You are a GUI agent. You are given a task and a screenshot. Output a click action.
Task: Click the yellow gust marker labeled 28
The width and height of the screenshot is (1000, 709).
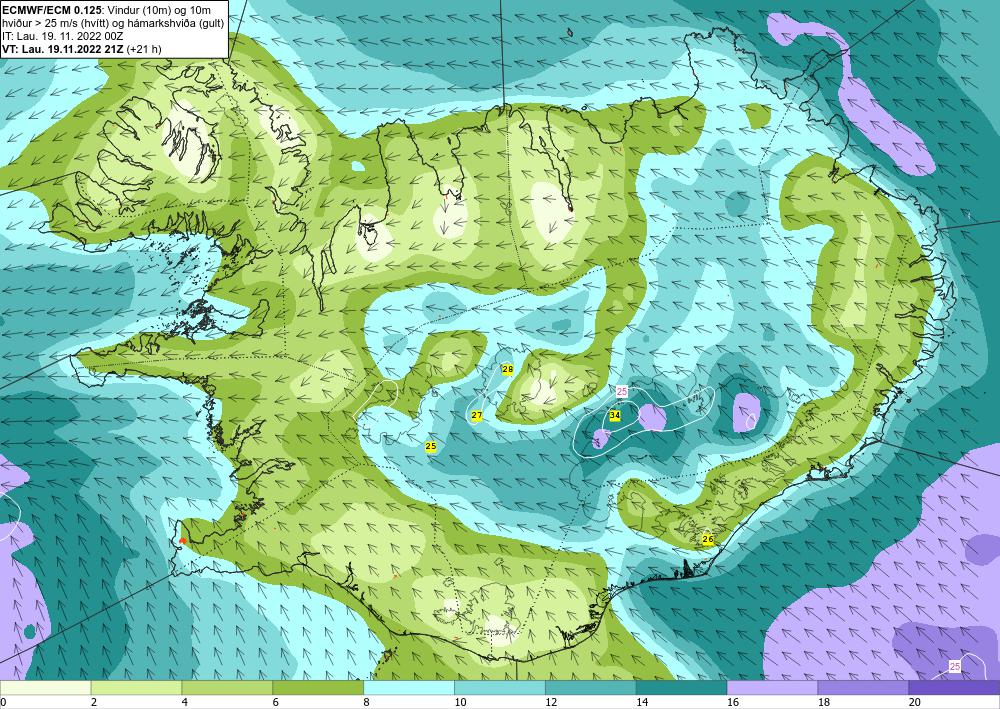click(x=508, y=369)
